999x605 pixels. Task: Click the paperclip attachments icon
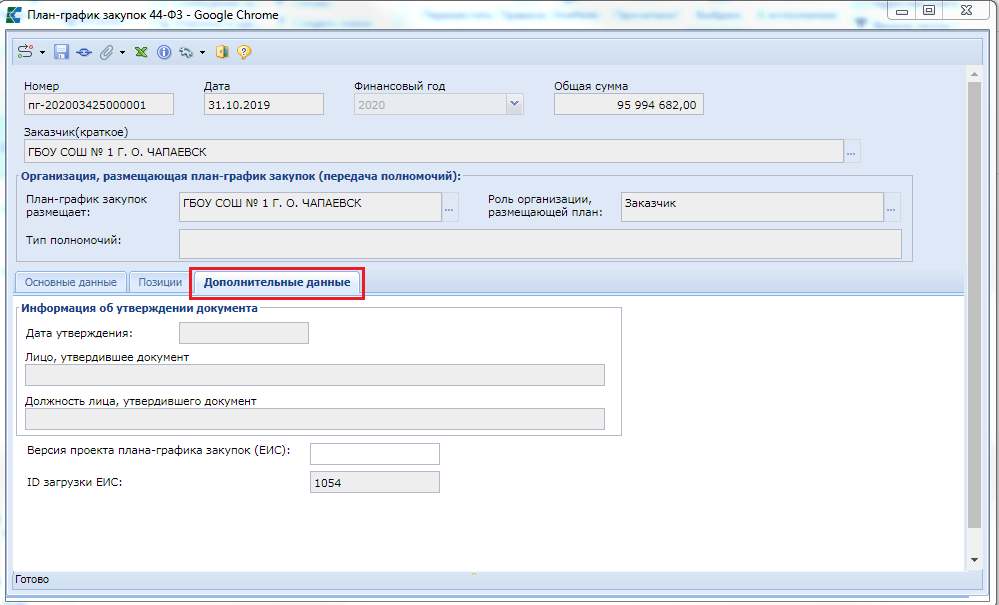(x=106, y=52)
